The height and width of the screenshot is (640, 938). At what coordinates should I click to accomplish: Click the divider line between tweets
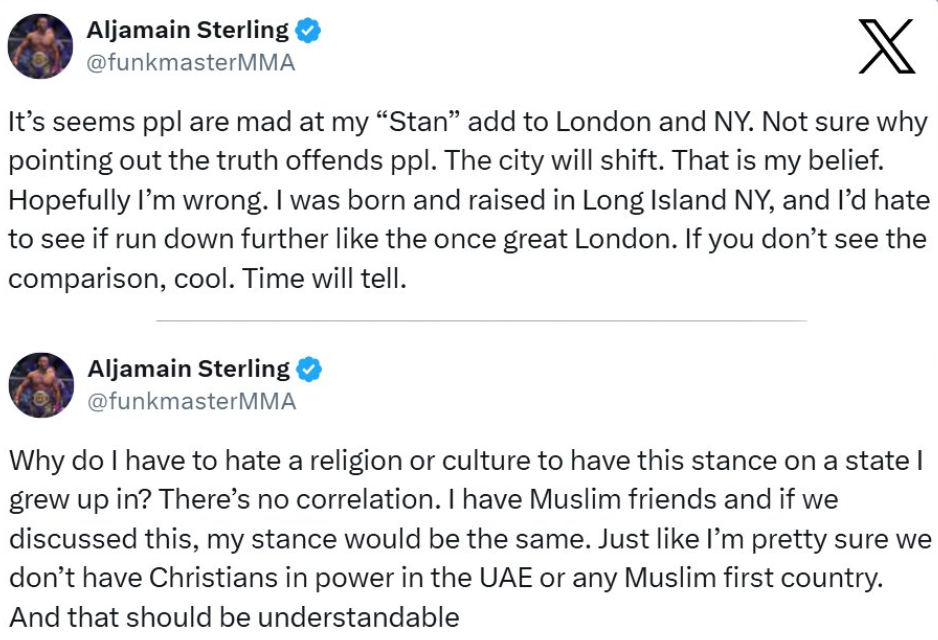[481, 321]
